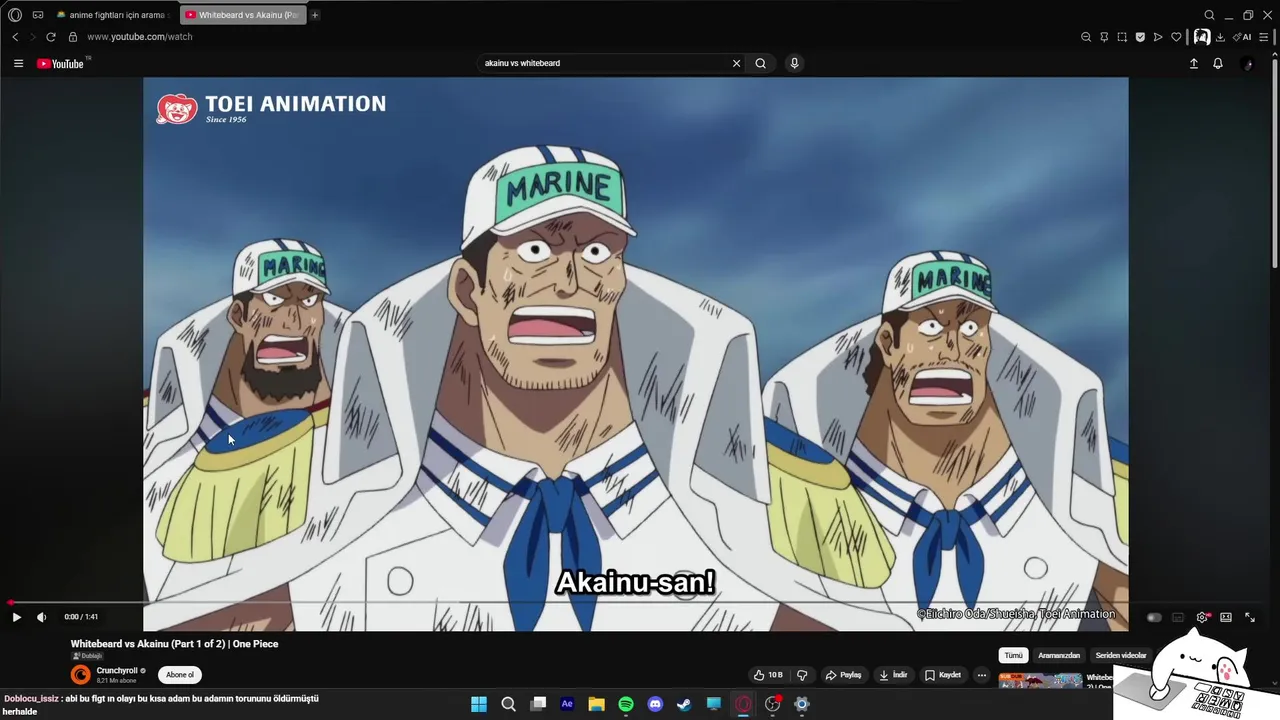
Task: Download the video with İndir button
Action: pos(893,675)
